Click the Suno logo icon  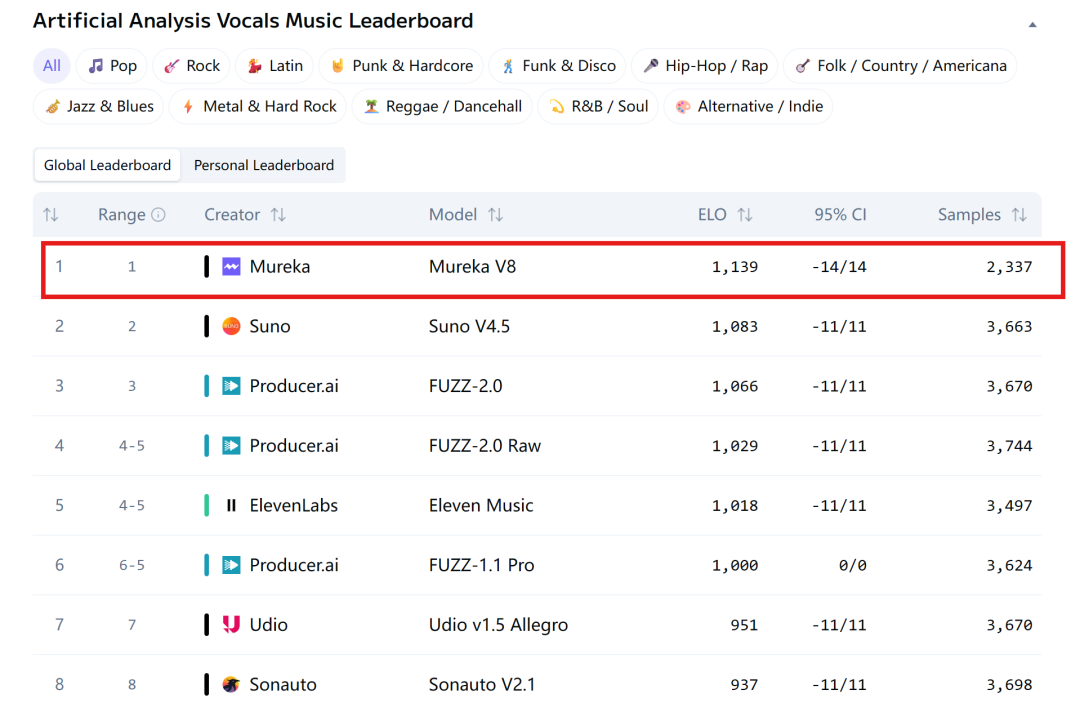pyautogui.click(x=231, y=326)
